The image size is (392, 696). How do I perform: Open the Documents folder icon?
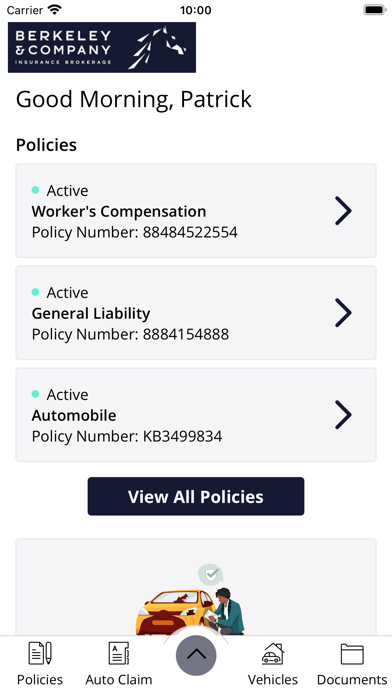point(352,654)
